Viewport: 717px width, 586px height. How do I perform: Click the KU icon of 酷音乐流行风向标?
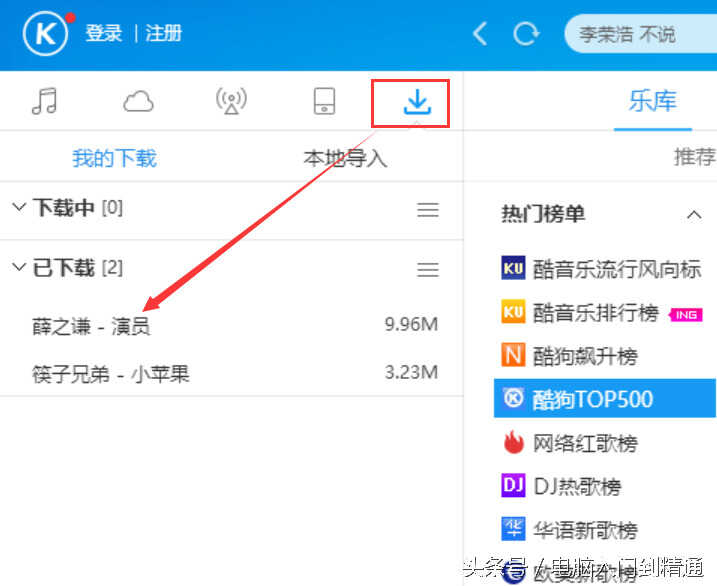point(513,268)
